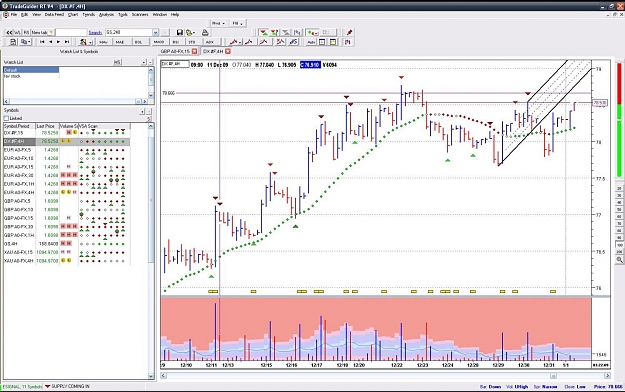
Task: Select the Default watch list
Action: coord(31,70)
